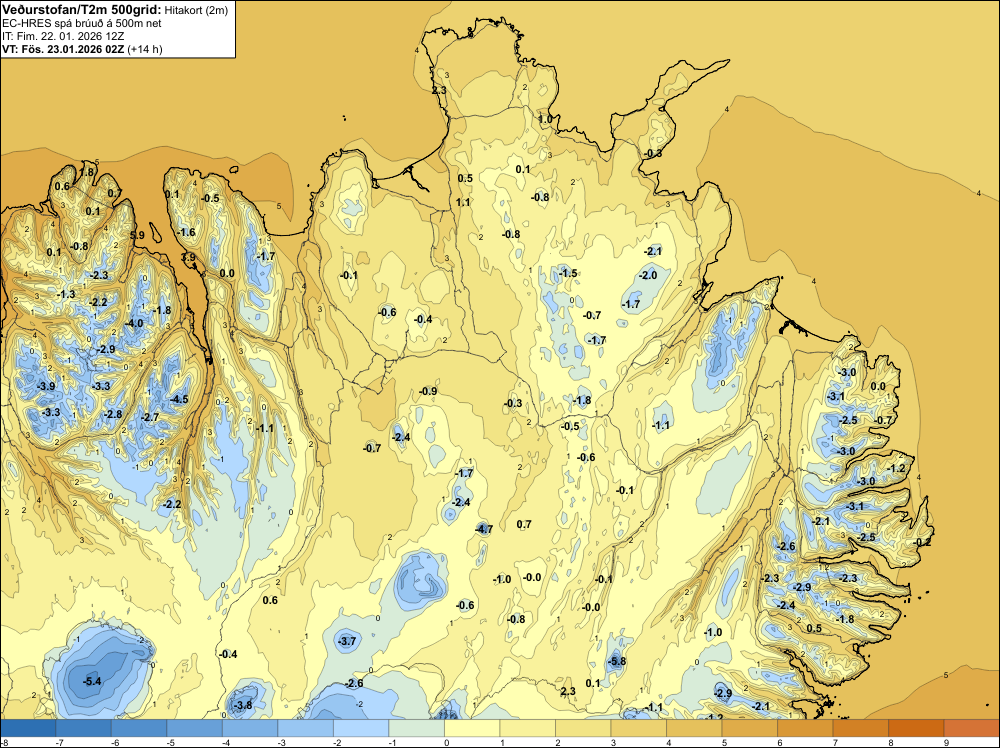Click legend color between -1 and 0
This screenshot has height=748, width=1000.
pyautogui.click(x=416, y=728)
